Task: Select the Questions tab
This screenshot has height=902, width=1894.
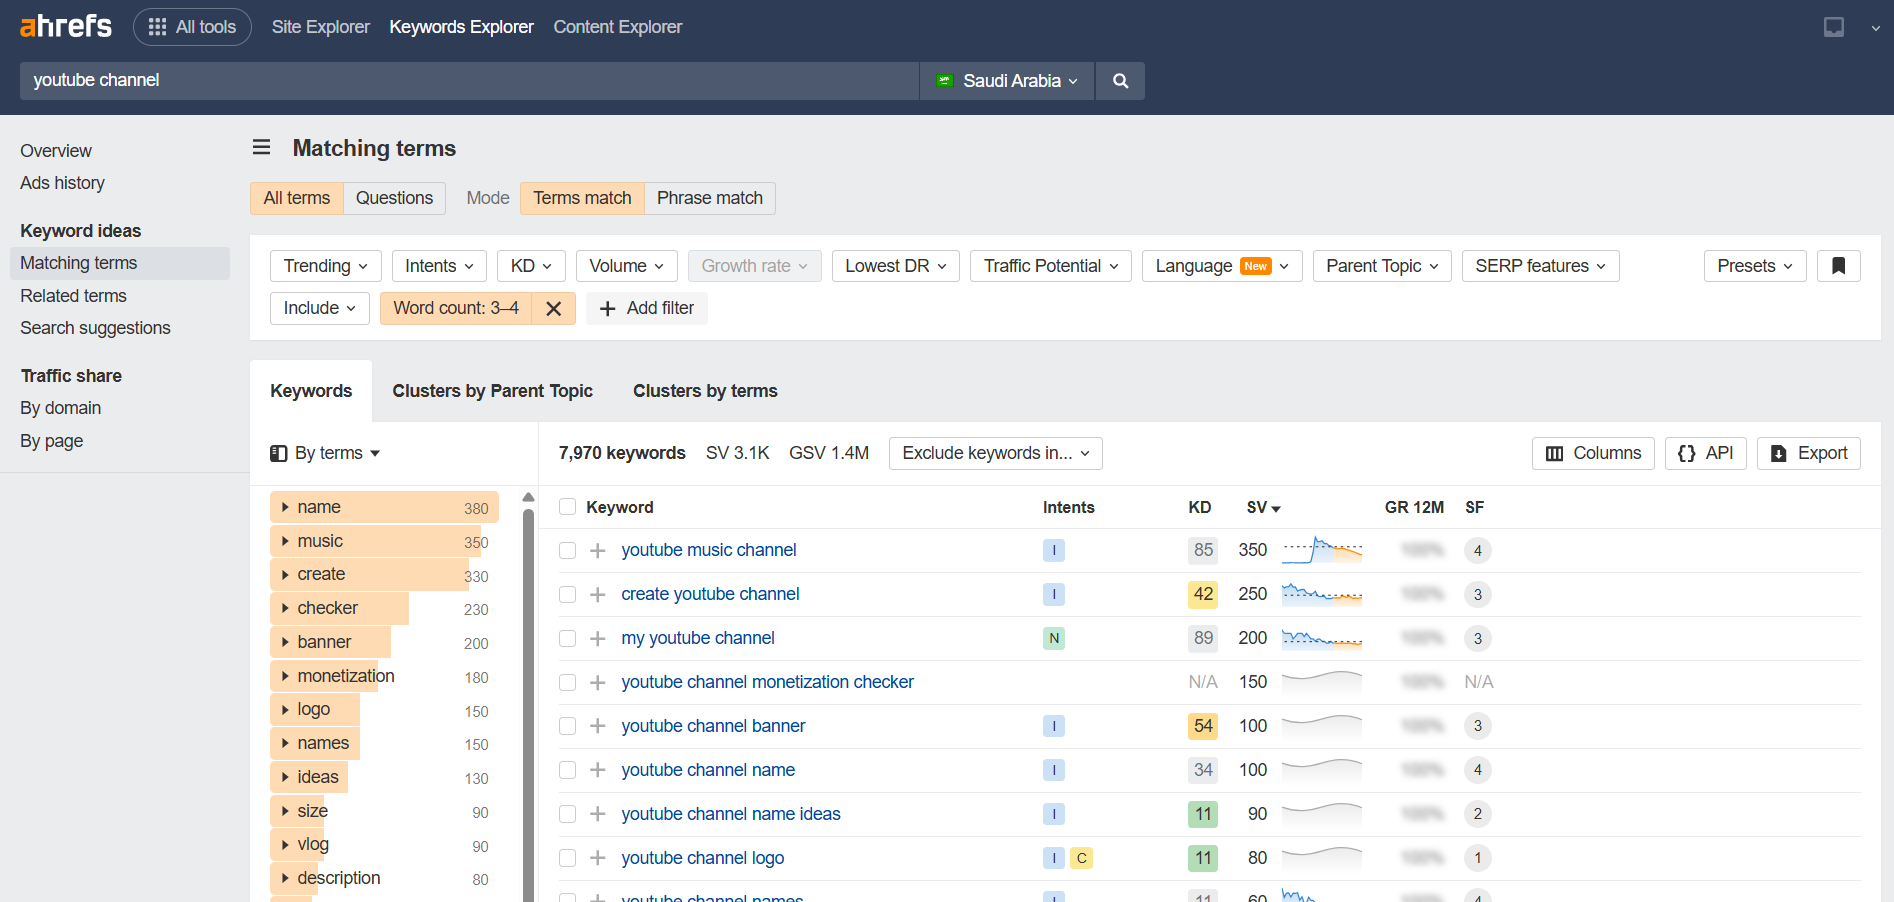Action: tap(394, 198)
